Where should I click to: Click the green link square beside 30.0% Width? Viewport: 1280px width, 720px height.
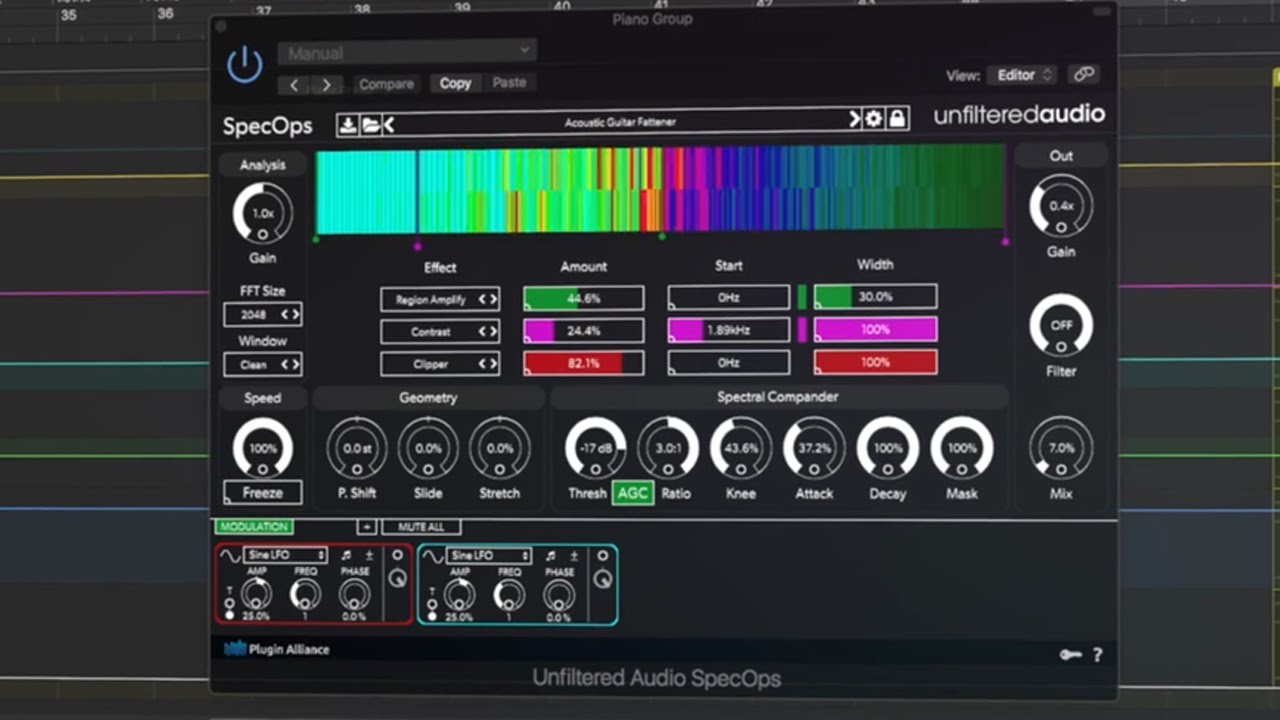pyautogui.click(x=802, y=297)
